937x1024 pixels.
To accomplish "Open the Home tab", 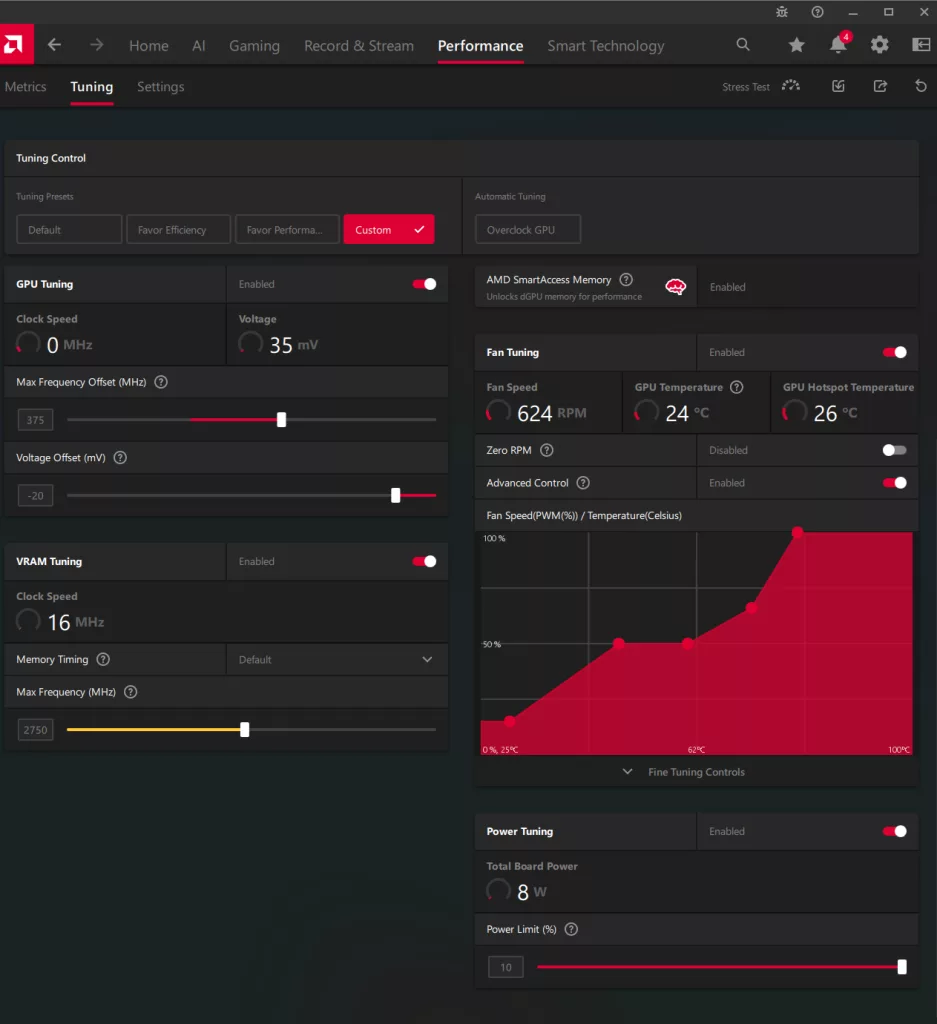I will pyautogui.click(x=149, y=46).
